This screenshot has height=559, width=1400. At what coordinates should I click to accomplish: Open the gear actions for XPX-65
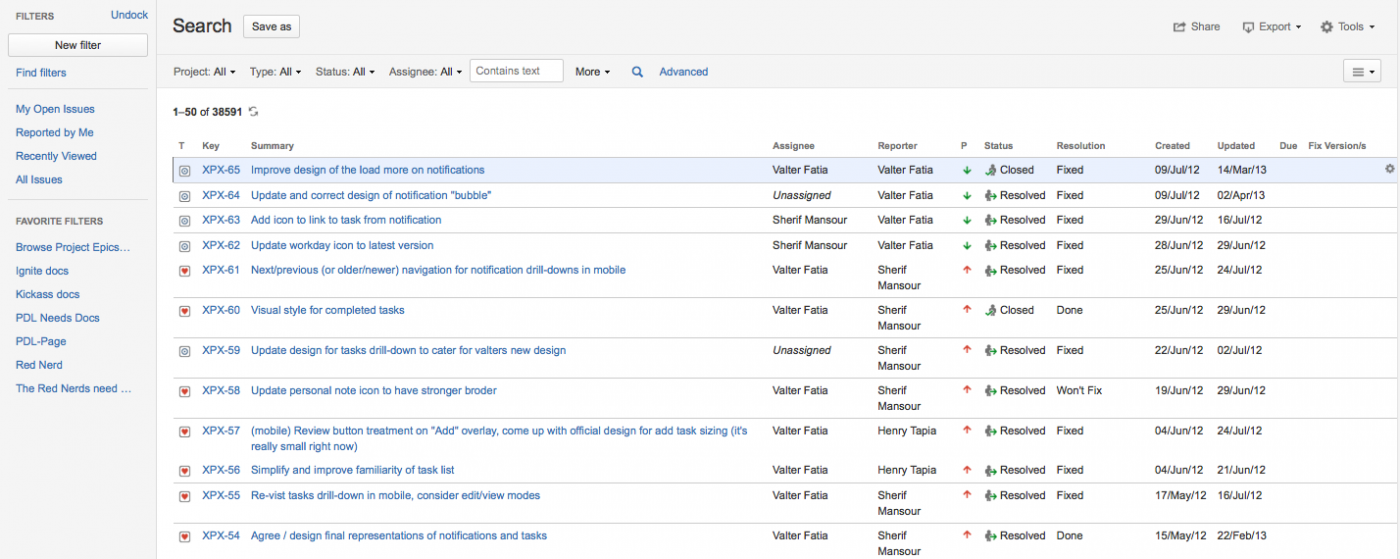(1389, 169)
